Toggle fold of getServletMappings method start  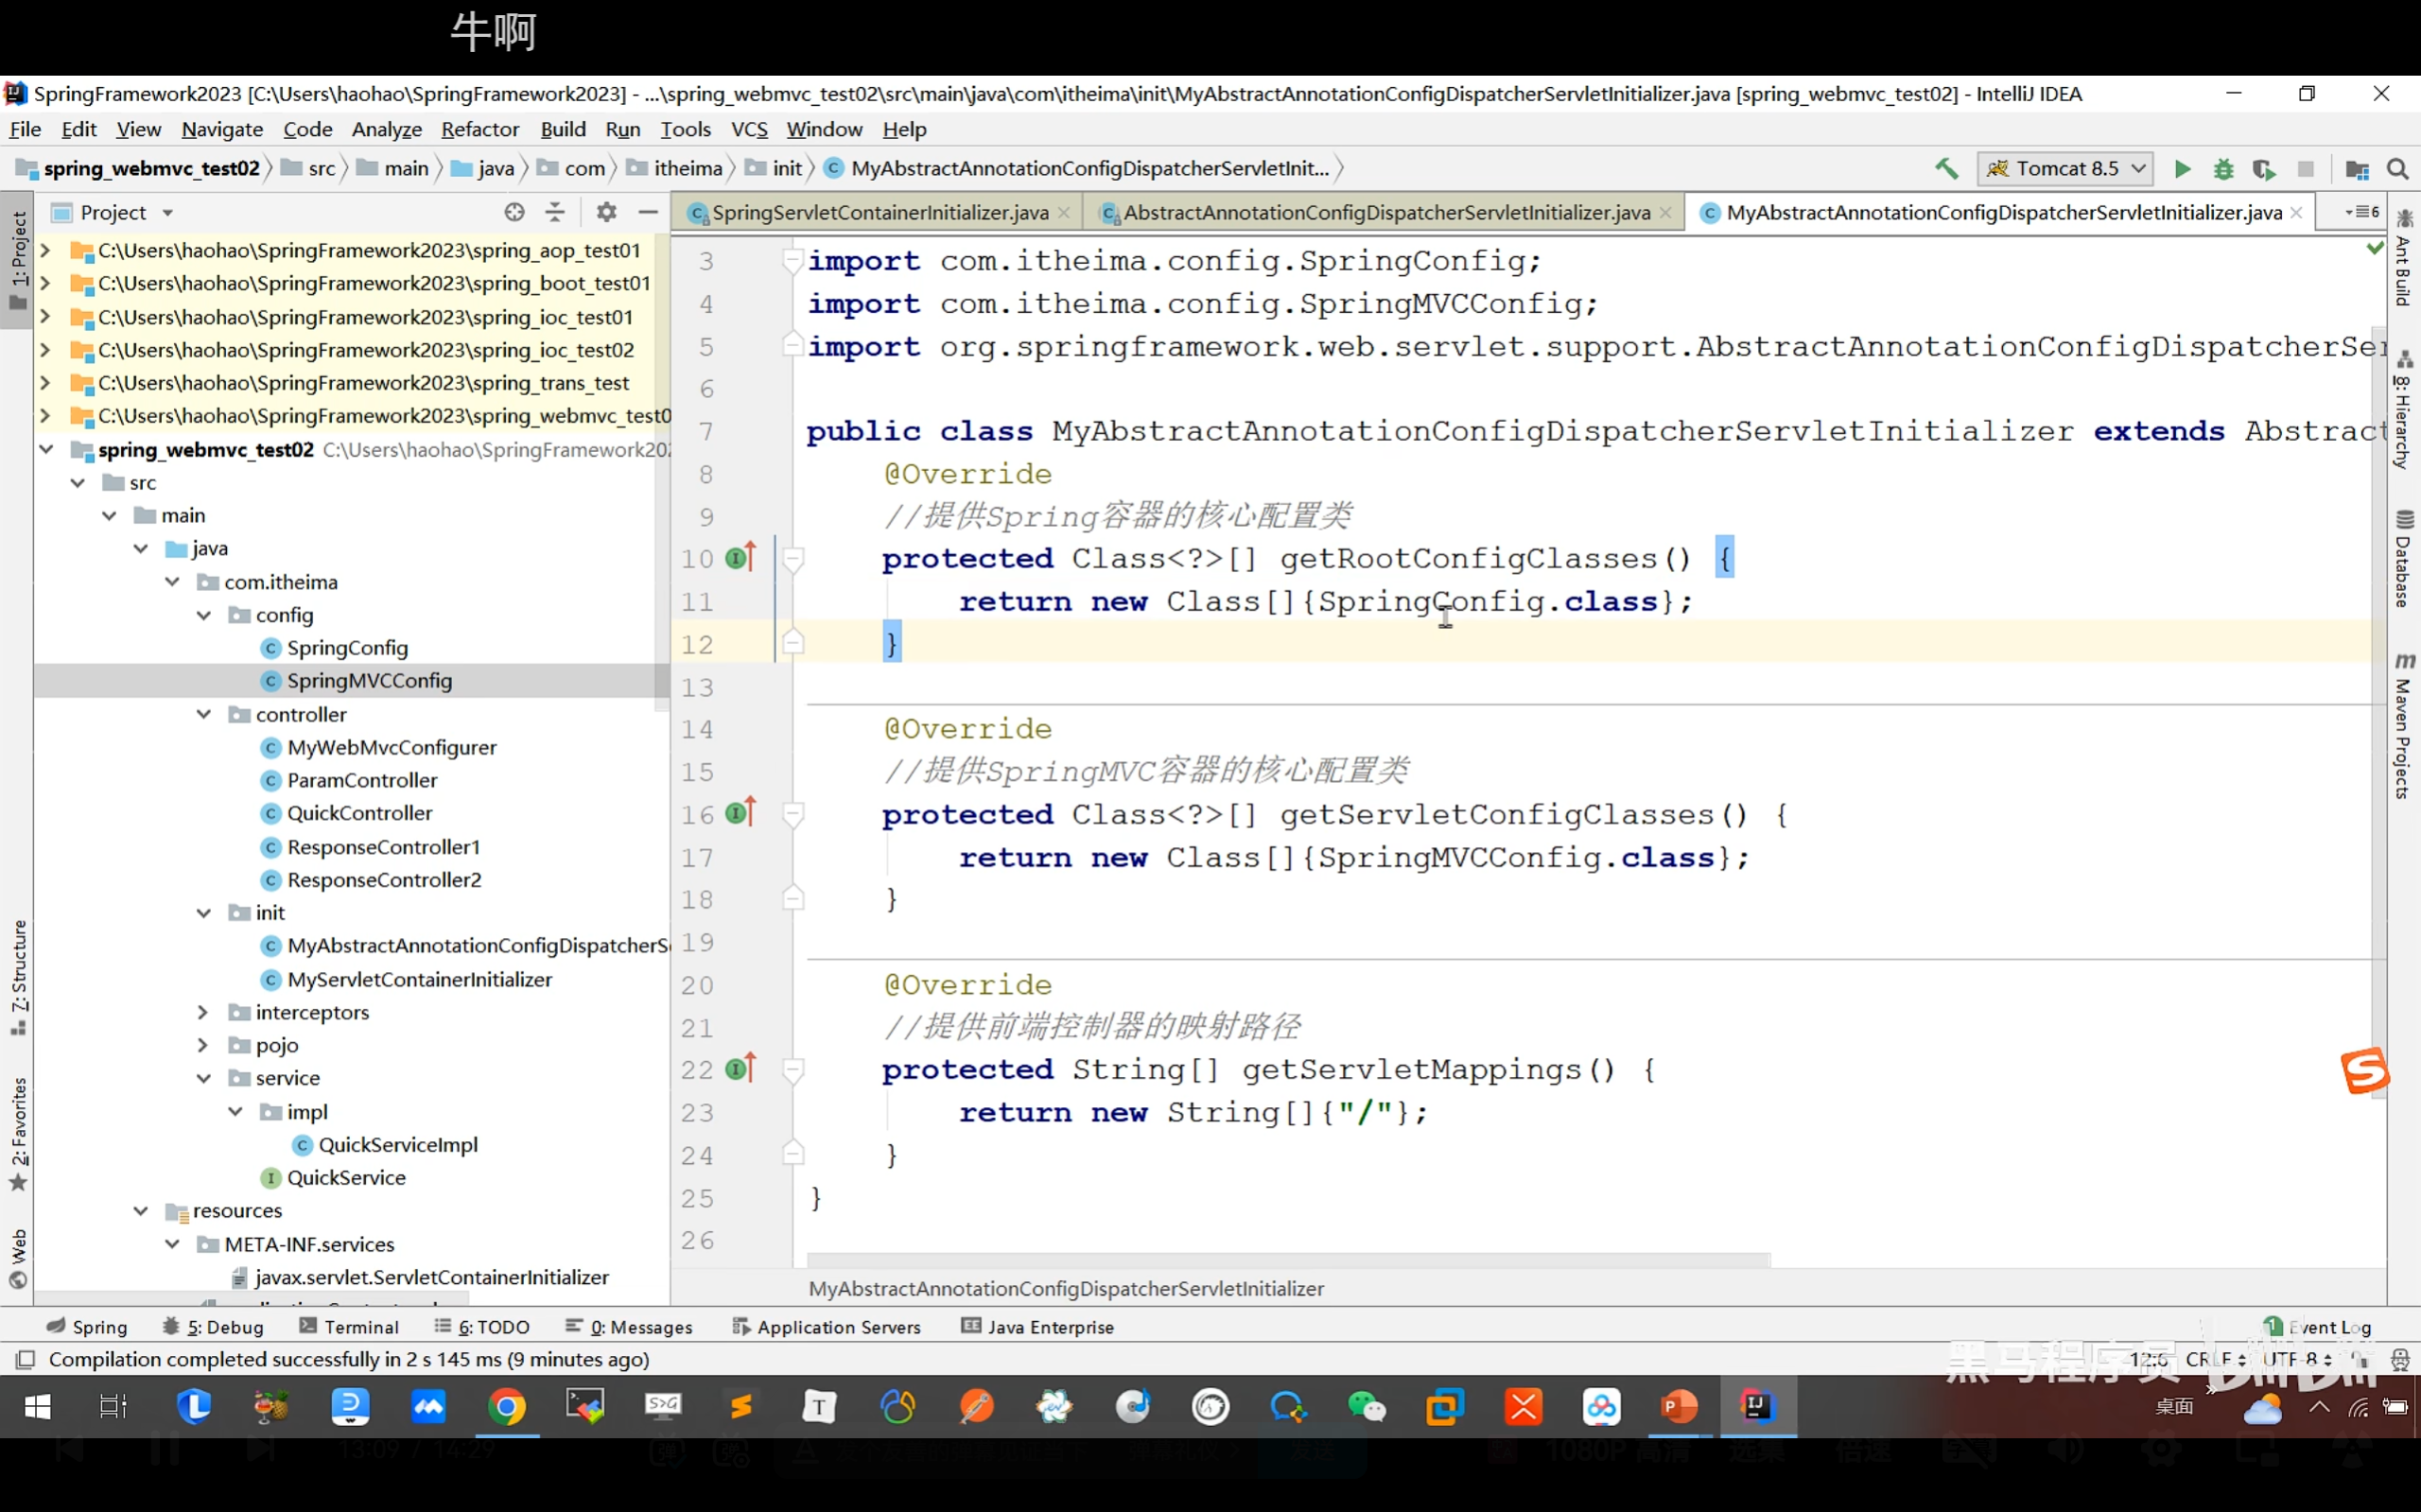click(793, 1070)
